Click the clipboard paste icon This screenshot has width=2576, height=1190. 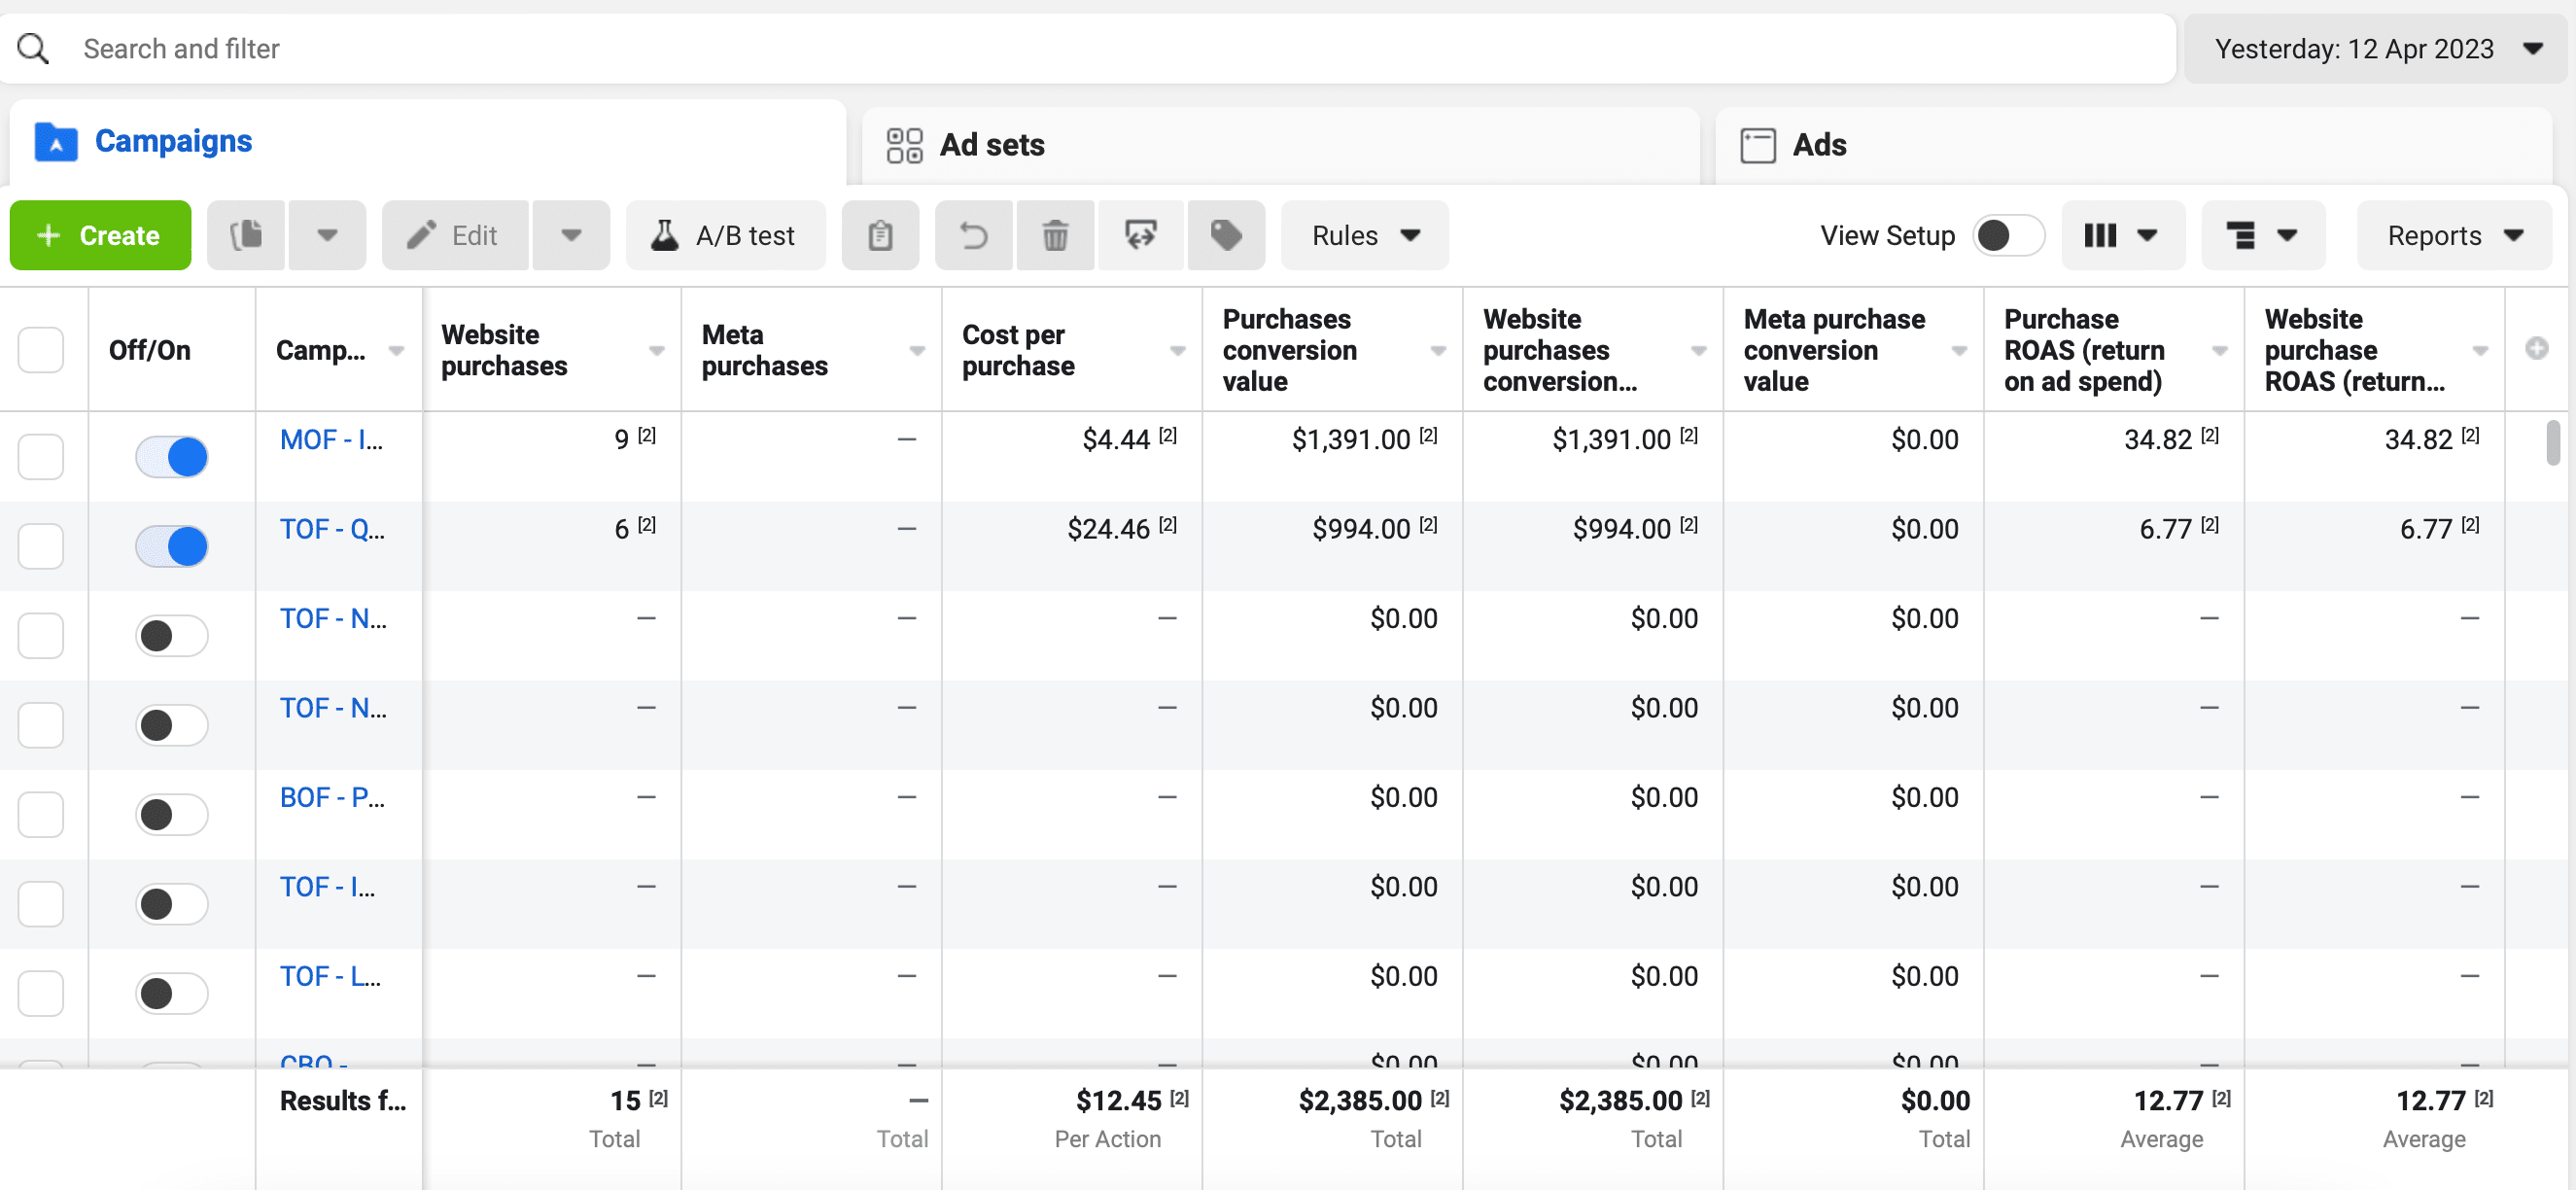click(879, 236)
